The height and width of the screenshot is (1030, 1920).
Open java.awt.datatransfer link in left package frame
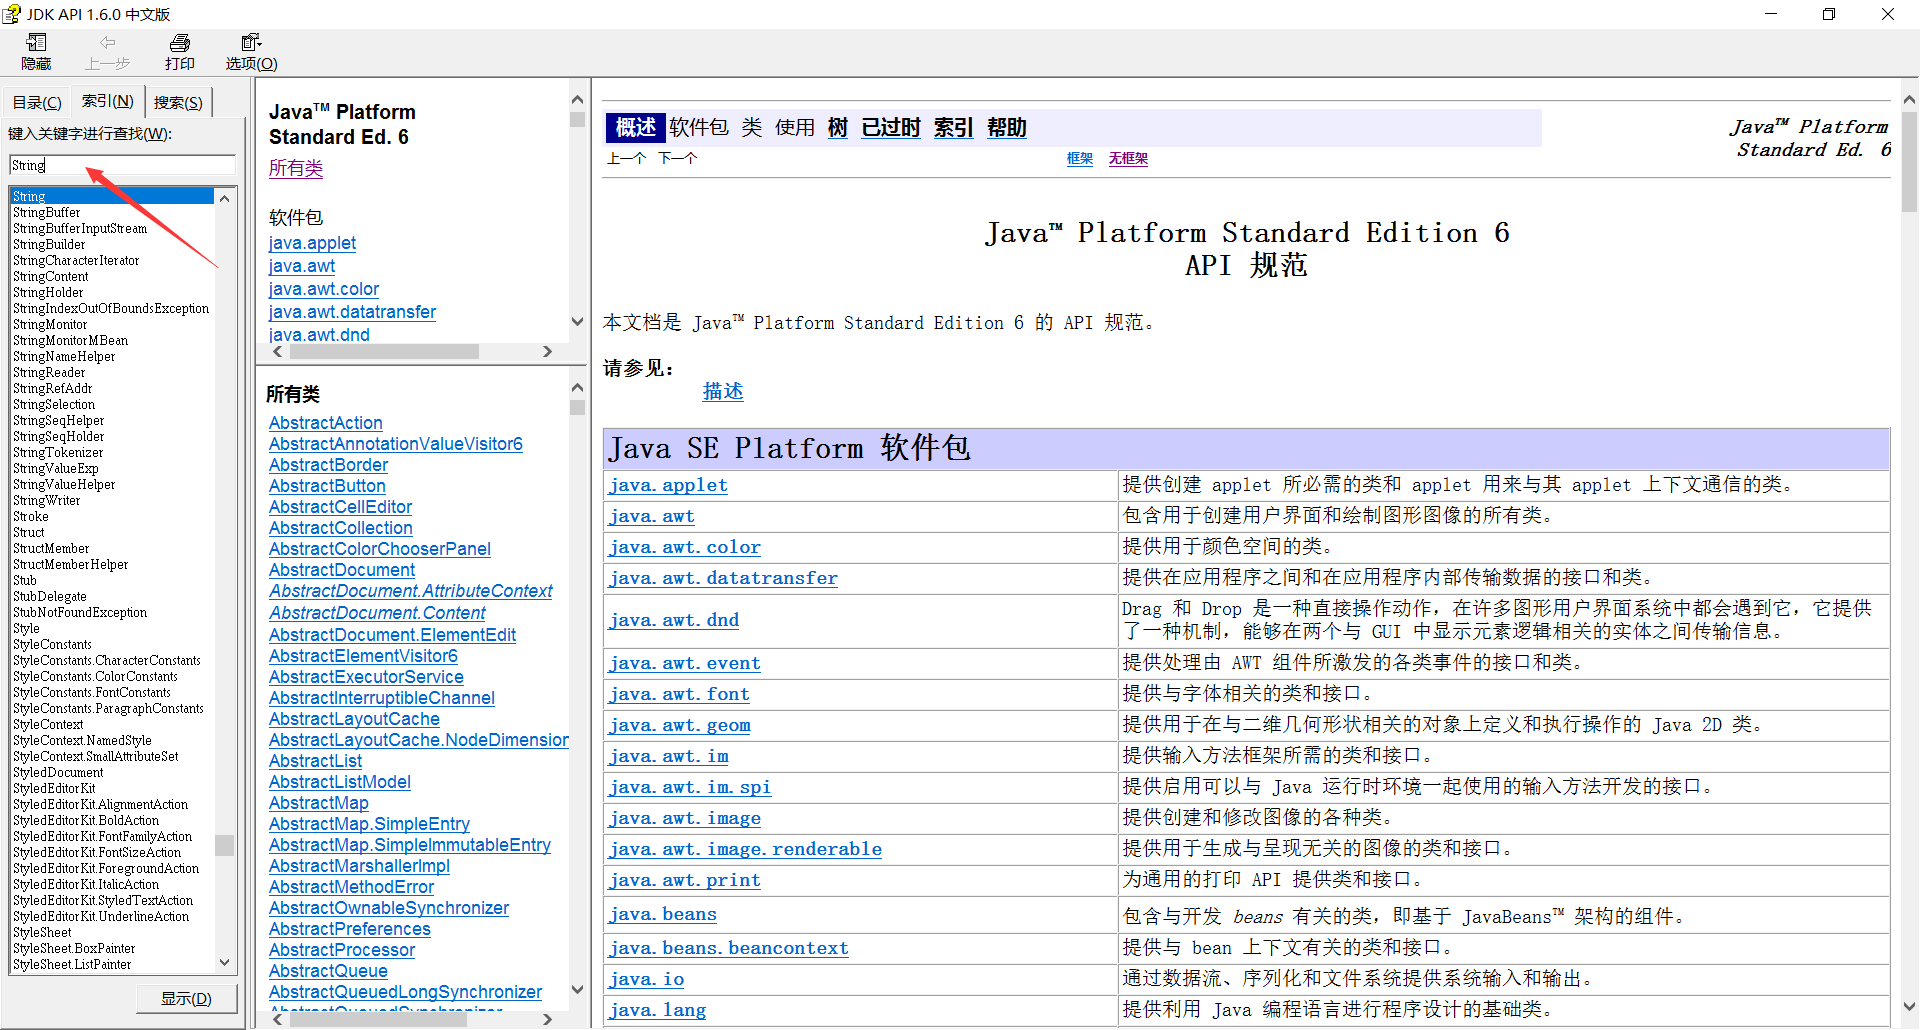[352, 312]
